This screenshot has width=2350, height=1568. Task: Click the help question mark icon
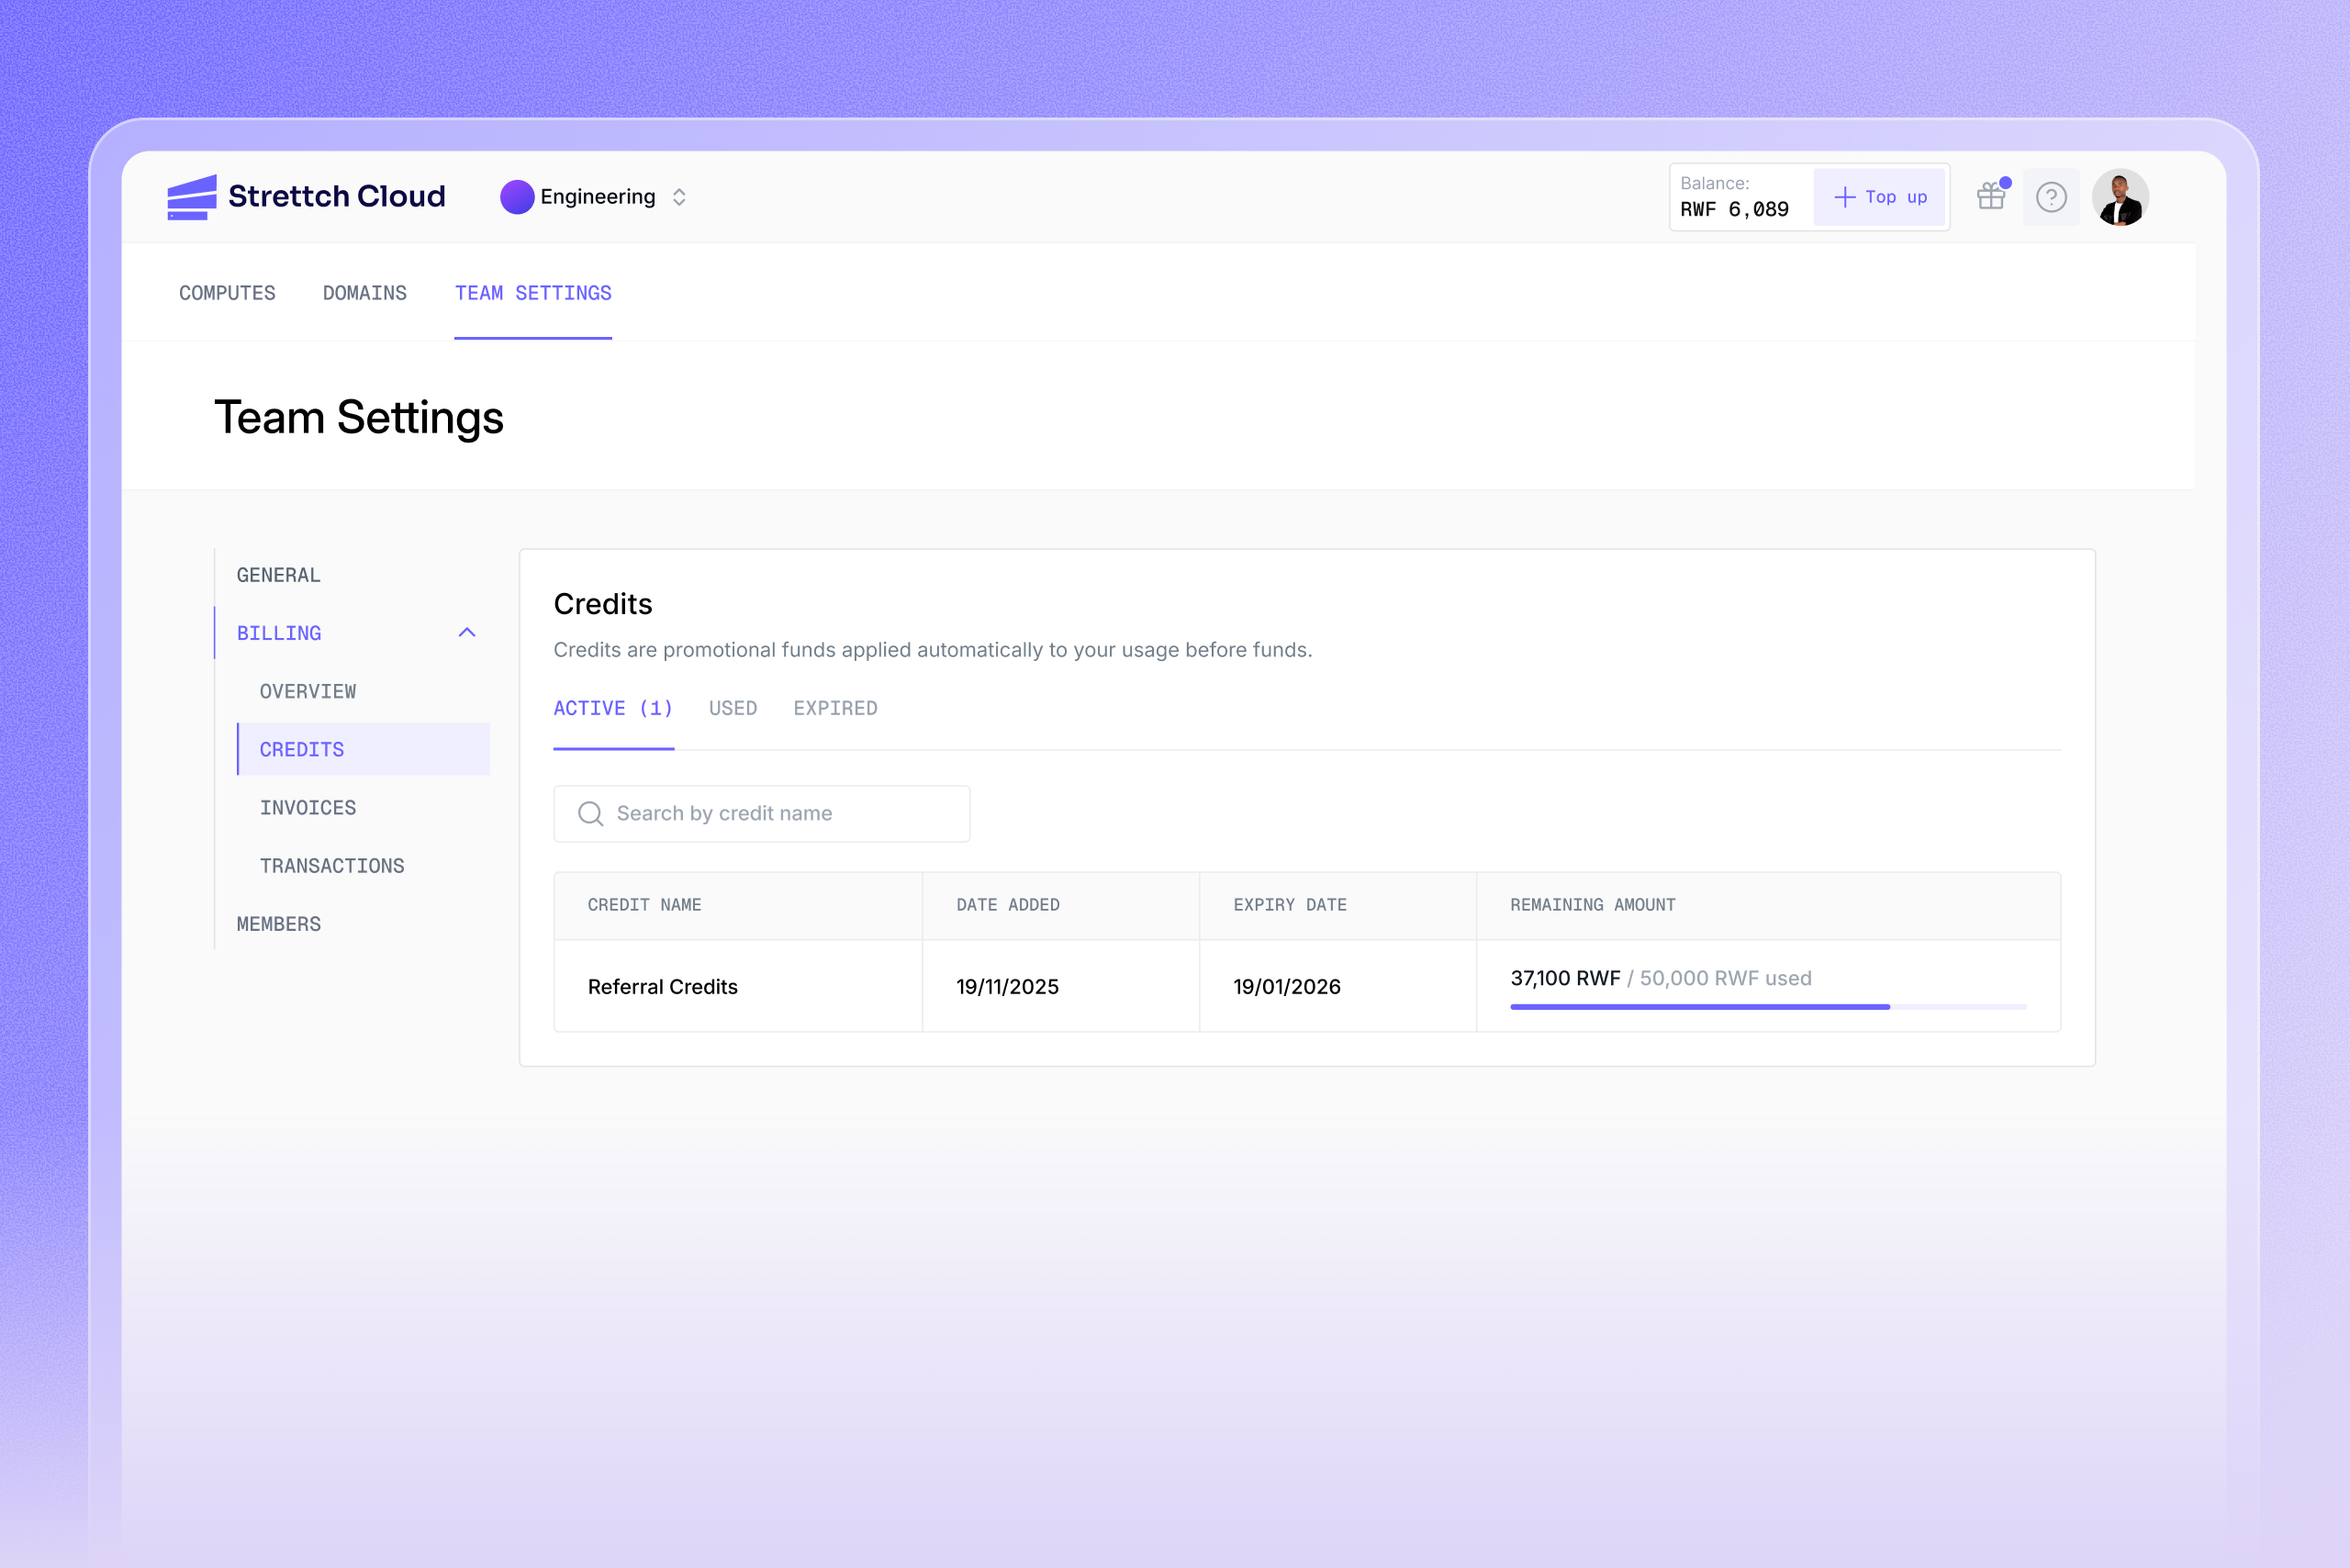pos(2051,197)
